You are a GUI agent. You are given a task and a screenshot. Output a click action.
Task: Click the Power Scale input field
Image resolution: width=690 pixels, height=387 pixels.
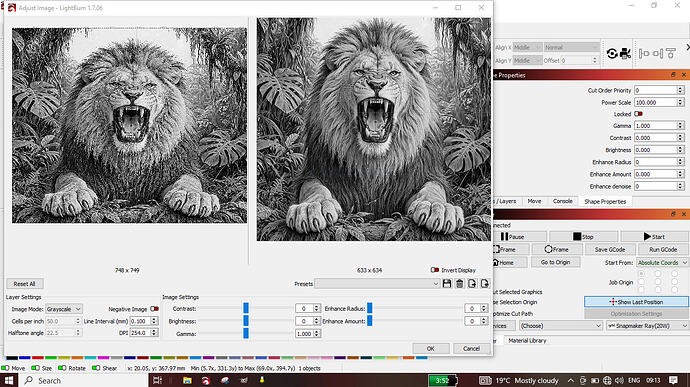(655, 102)
